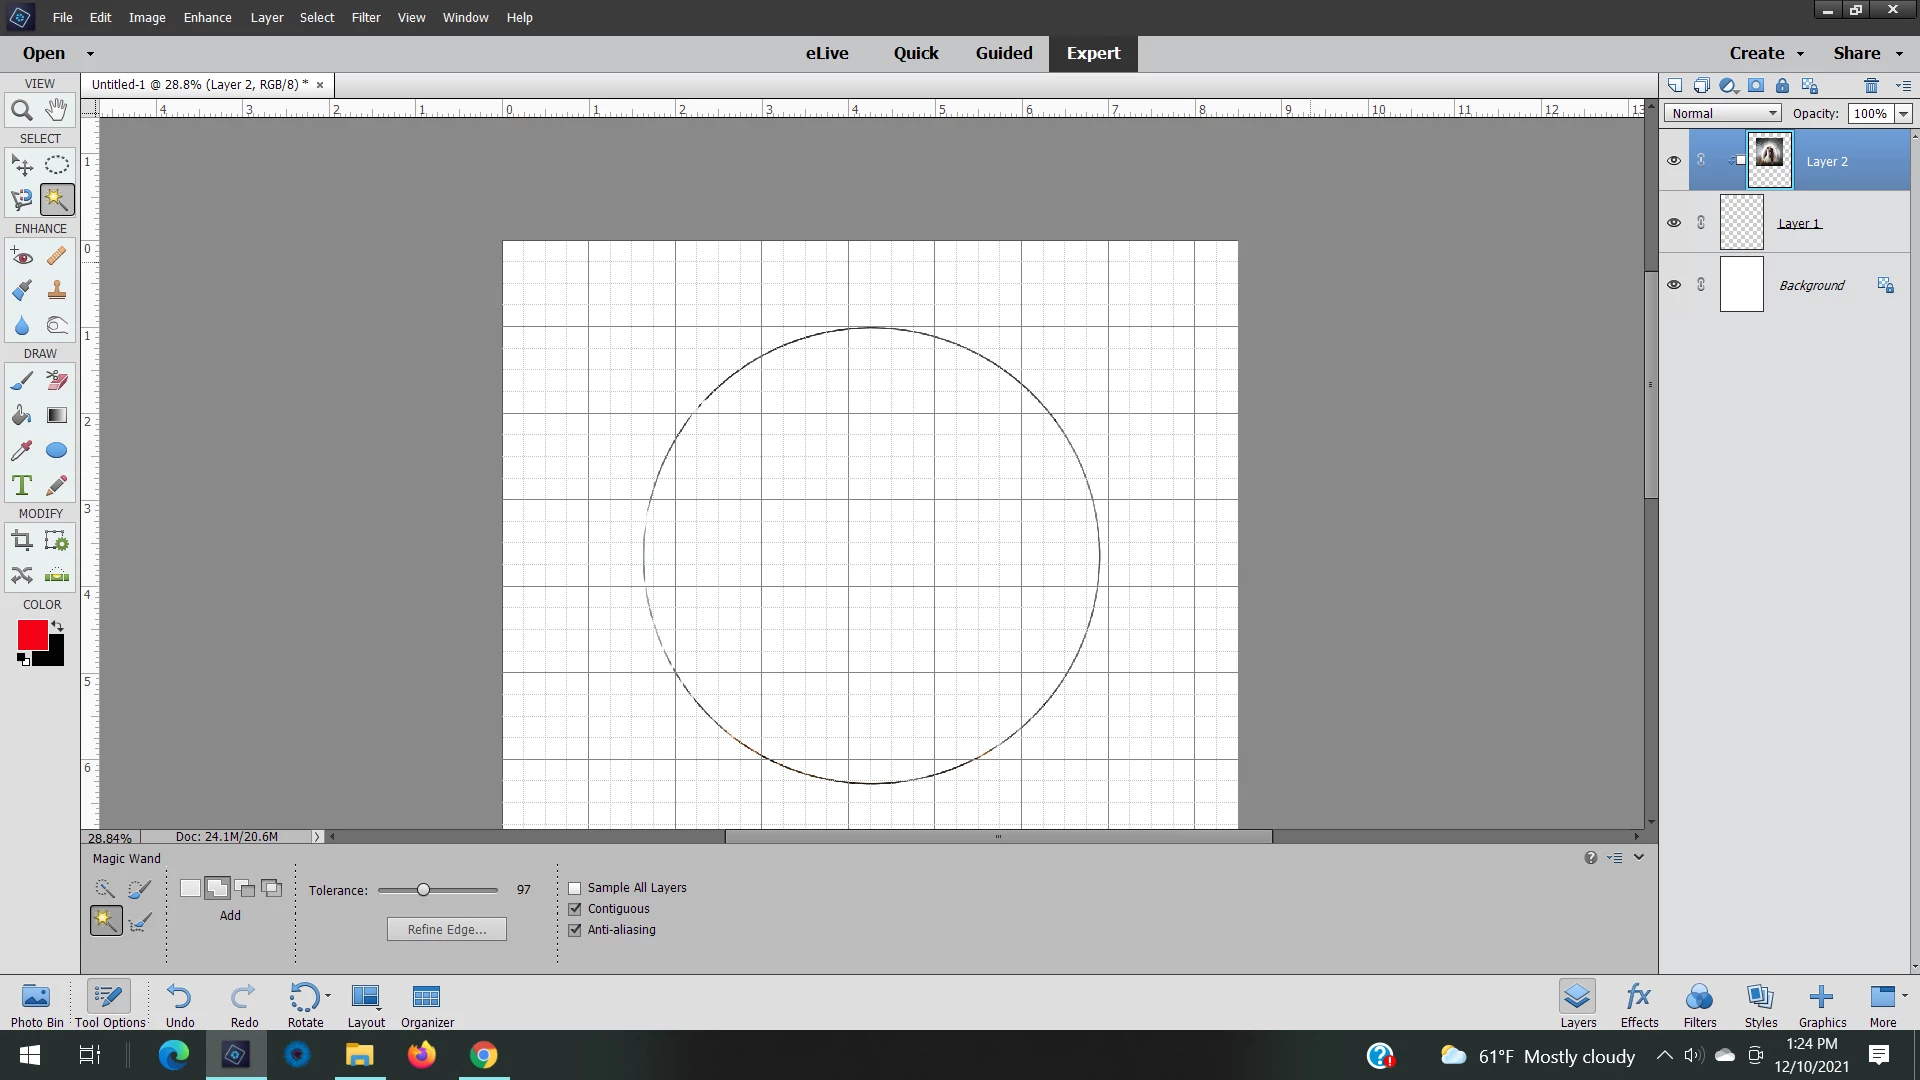Hide the Layer 1 visibility eye

coord(1674,223)
